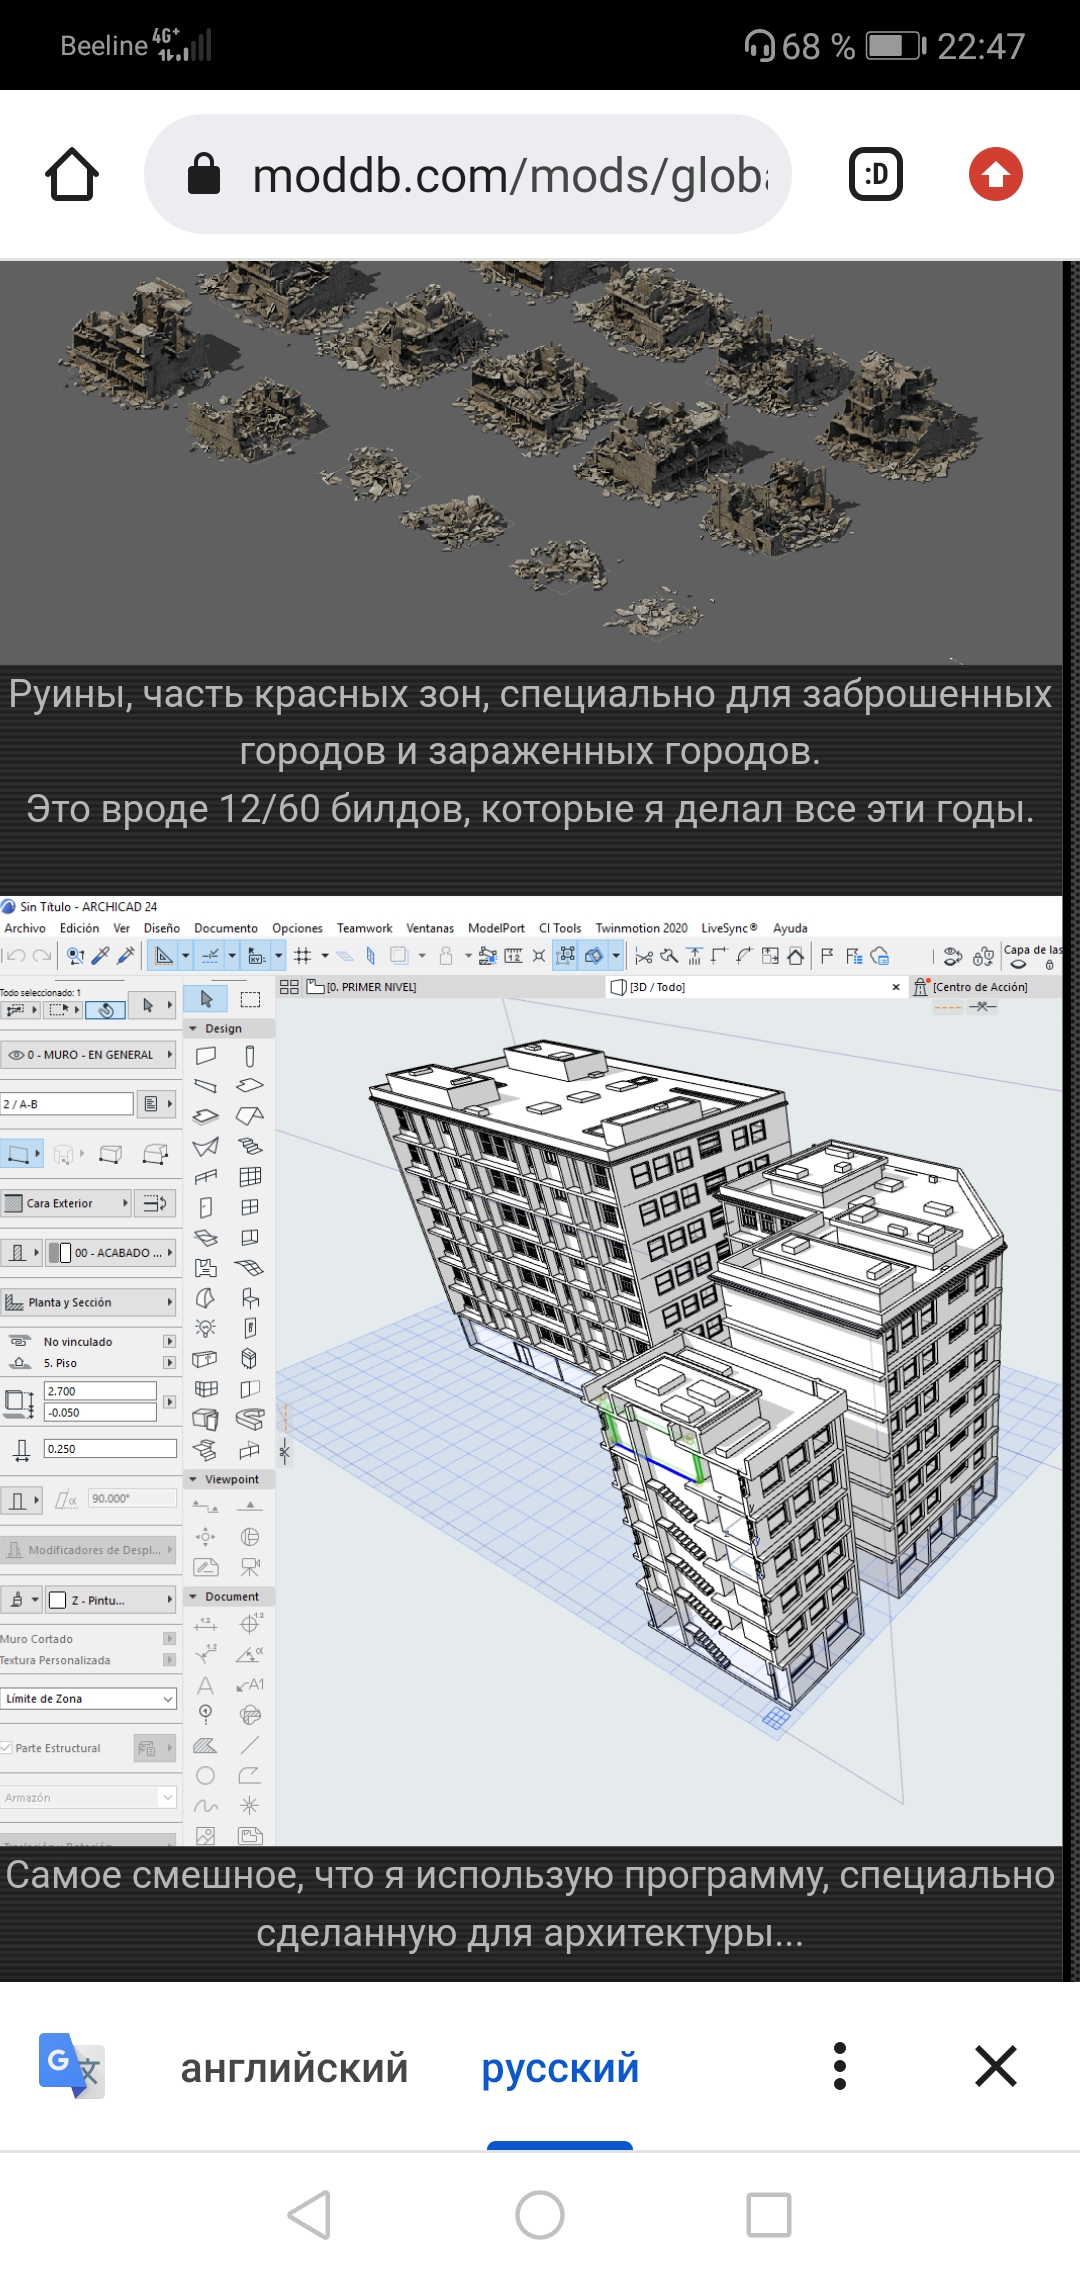Collapse the Design toolbox section
The image size is (1080, 2280).
(193, 1028)
